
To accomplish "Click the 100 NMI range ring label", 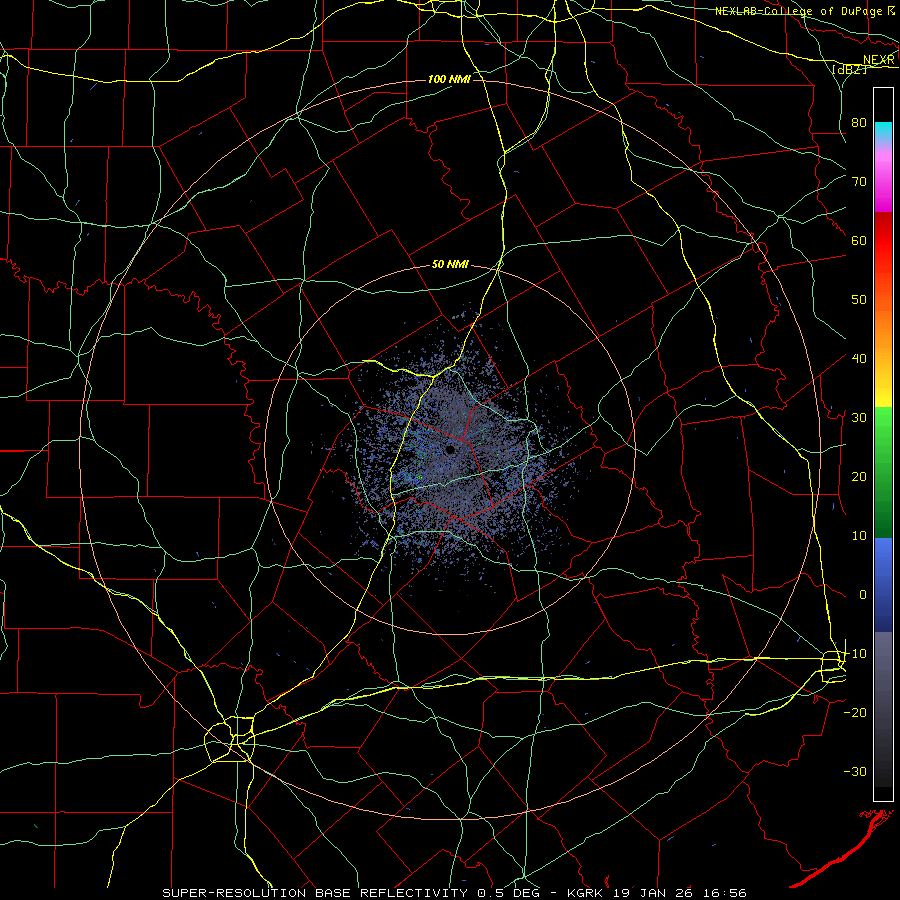I will [x=449, y=79].
